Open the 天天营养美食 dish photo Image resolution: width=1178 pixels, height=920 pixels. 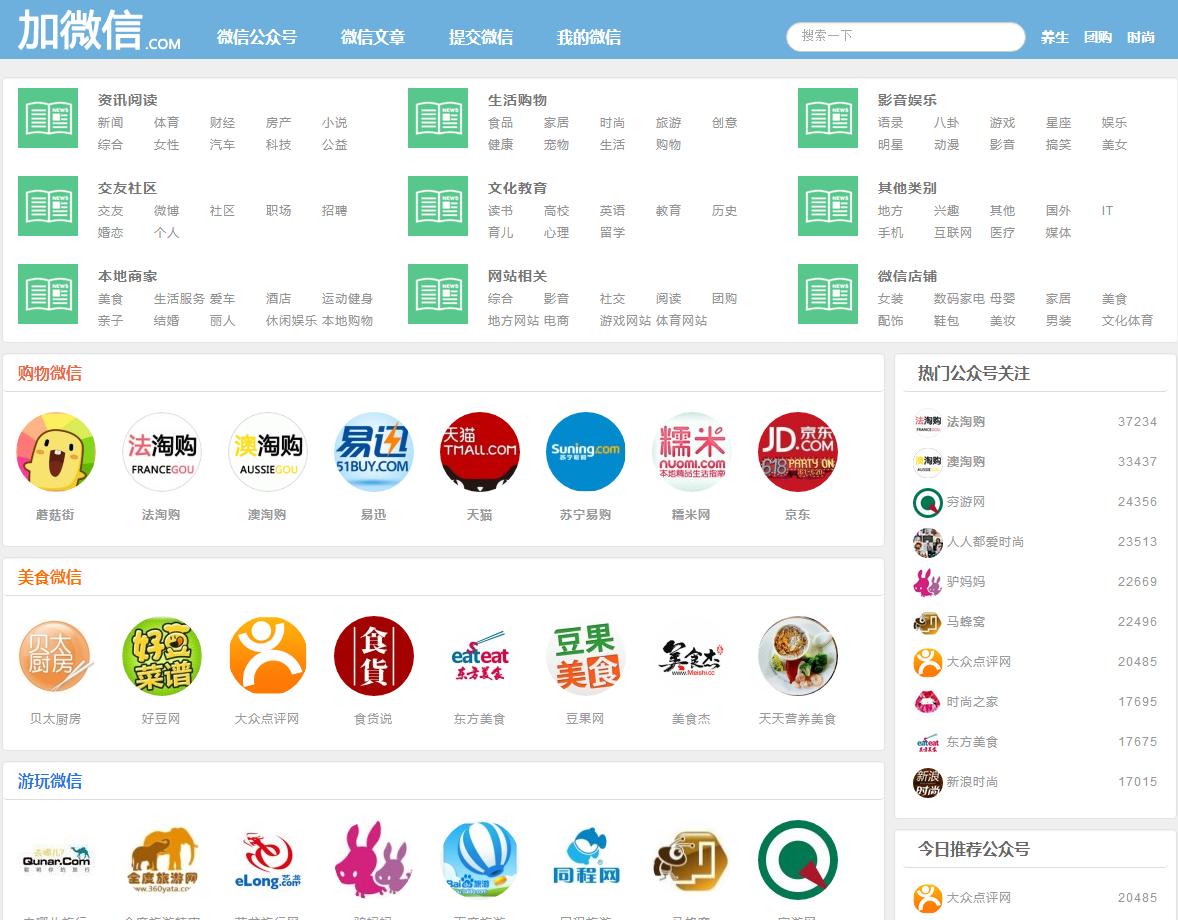pos(797,656)
